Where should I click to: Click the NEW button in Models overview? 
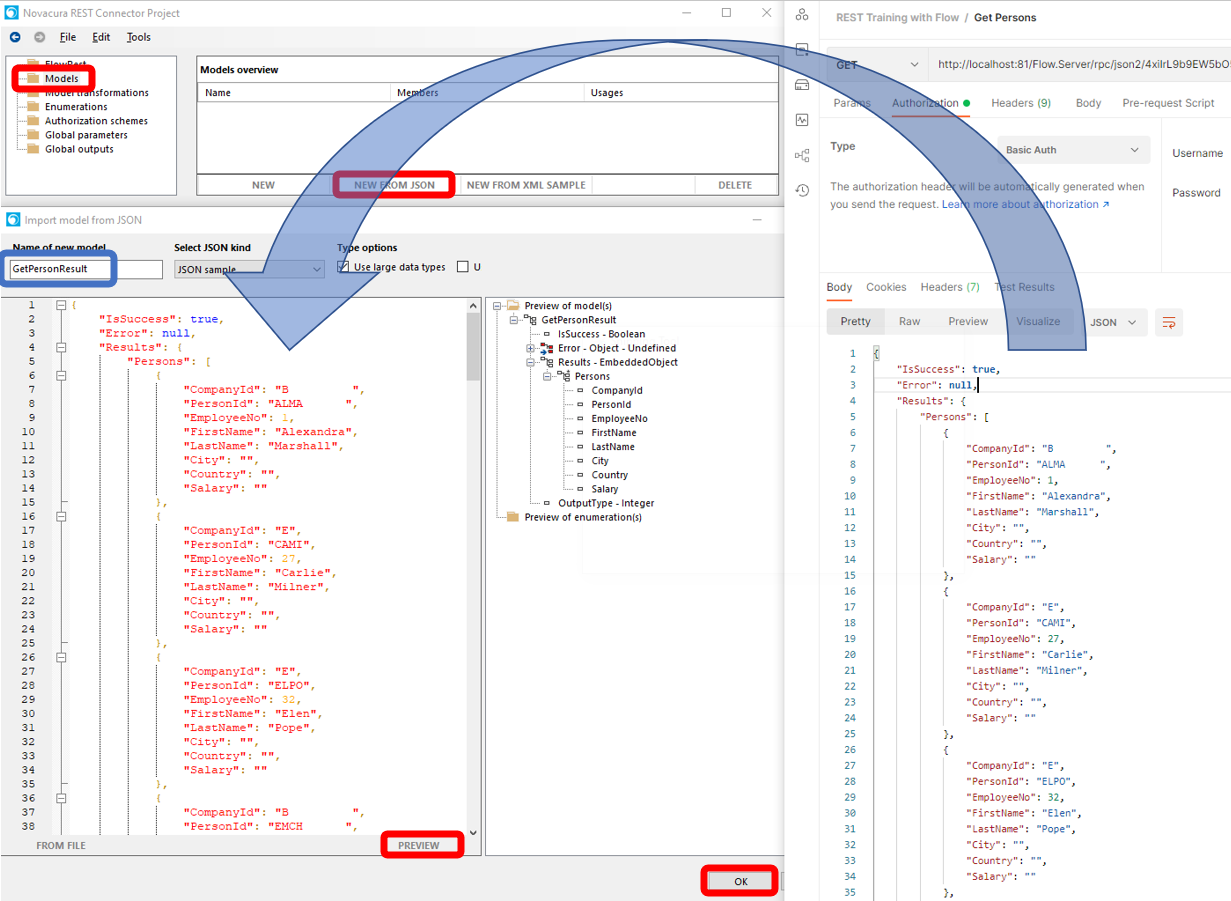[x=263, y=185]
